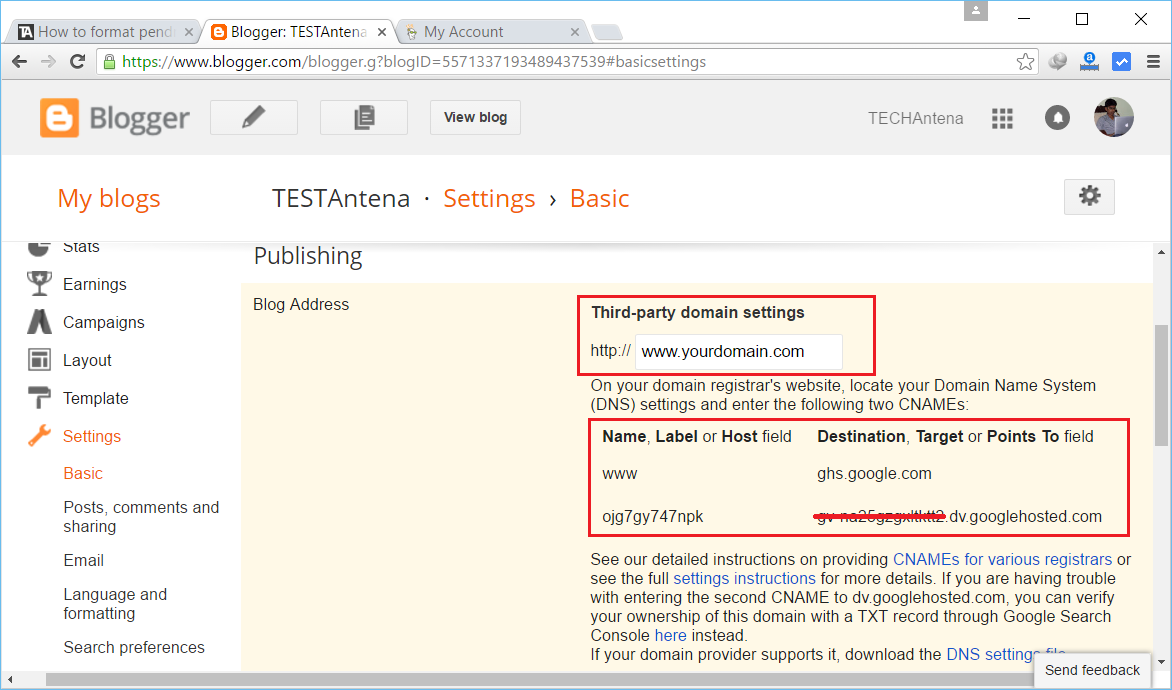The height and width of the screenshot is (690, 1172).
Task: Click the vertical scrollbar up arrow
Action: click(x=1161, y=252)
